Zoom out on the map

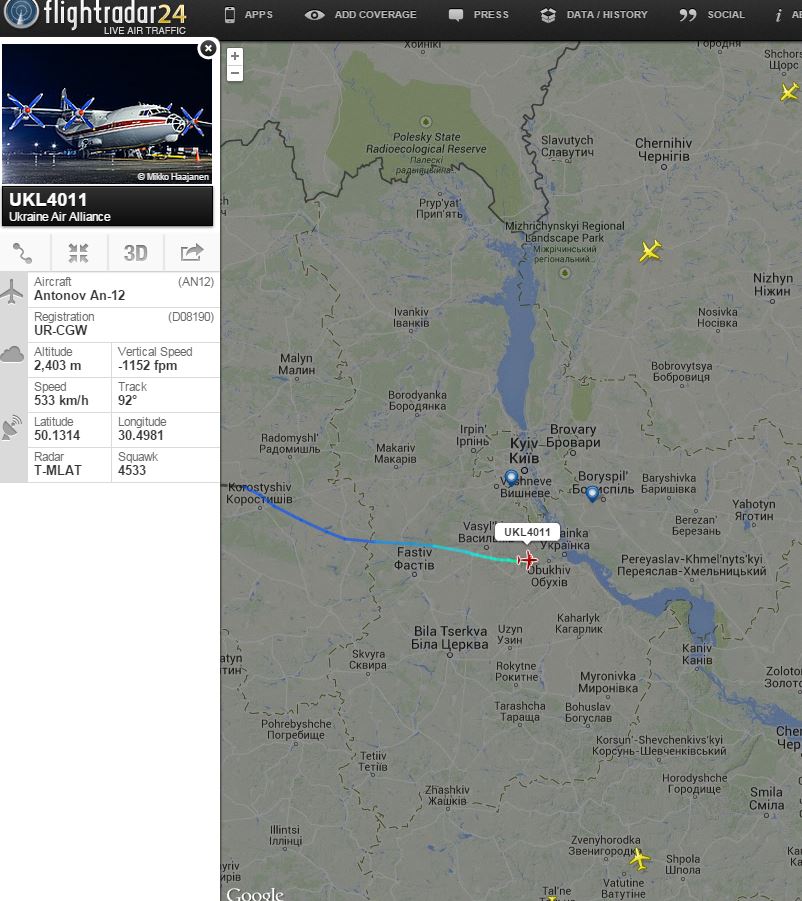point(235,73)
